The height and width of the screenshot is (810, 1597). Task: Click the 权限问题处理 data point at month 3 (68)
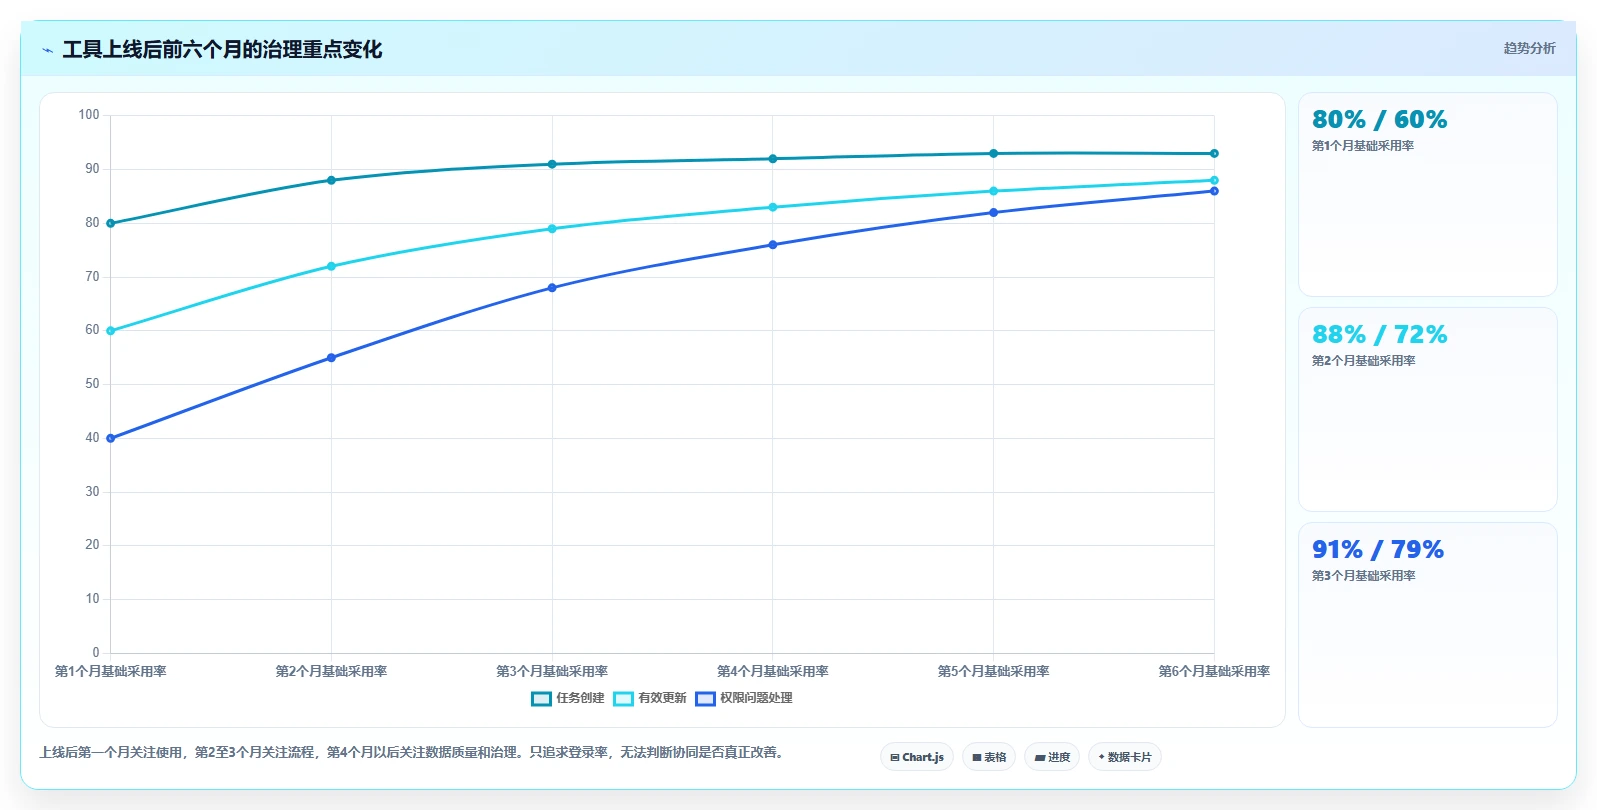pyautogui.click(x=552, y=288)
